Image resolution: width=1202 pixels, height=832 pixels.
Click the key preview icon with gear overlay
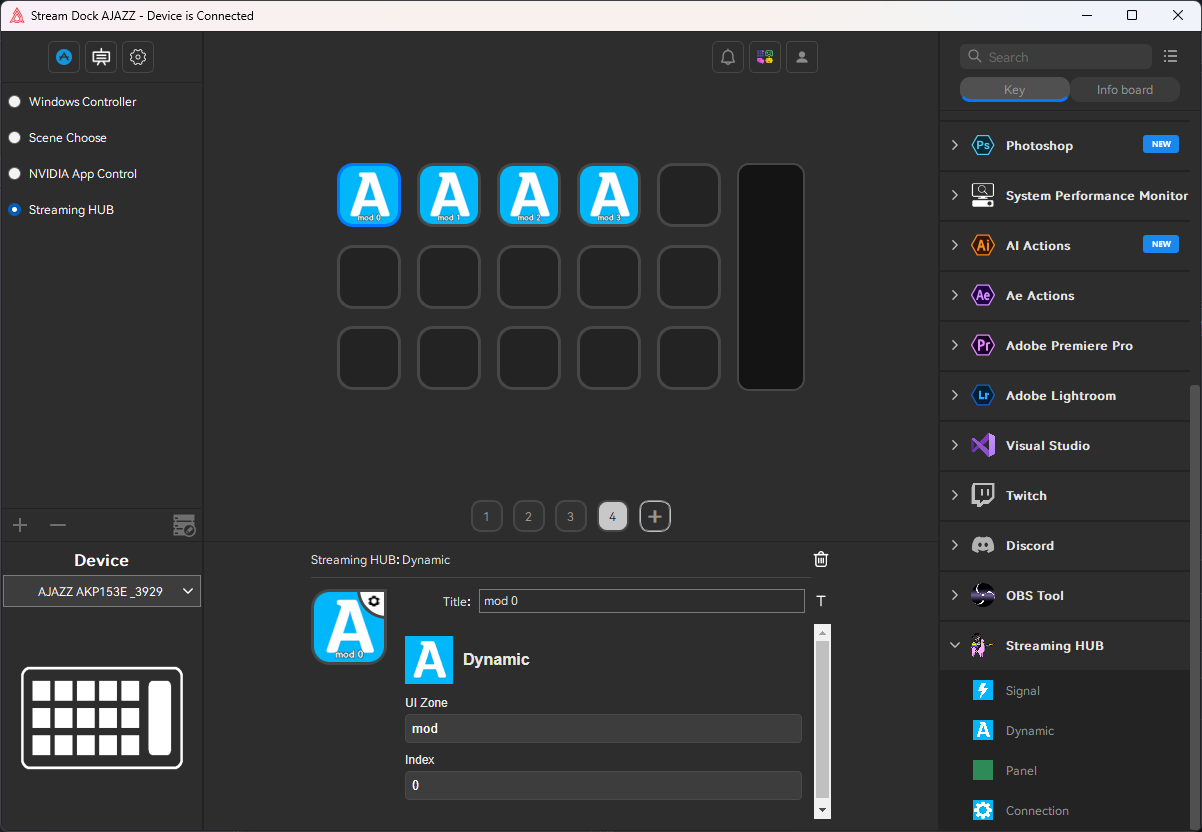349,627
